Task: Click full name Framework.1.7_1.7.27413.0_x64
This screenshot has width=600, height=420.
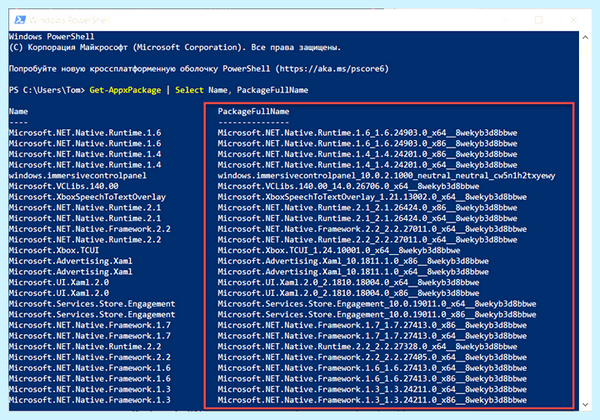Action: tap(372, 336)
